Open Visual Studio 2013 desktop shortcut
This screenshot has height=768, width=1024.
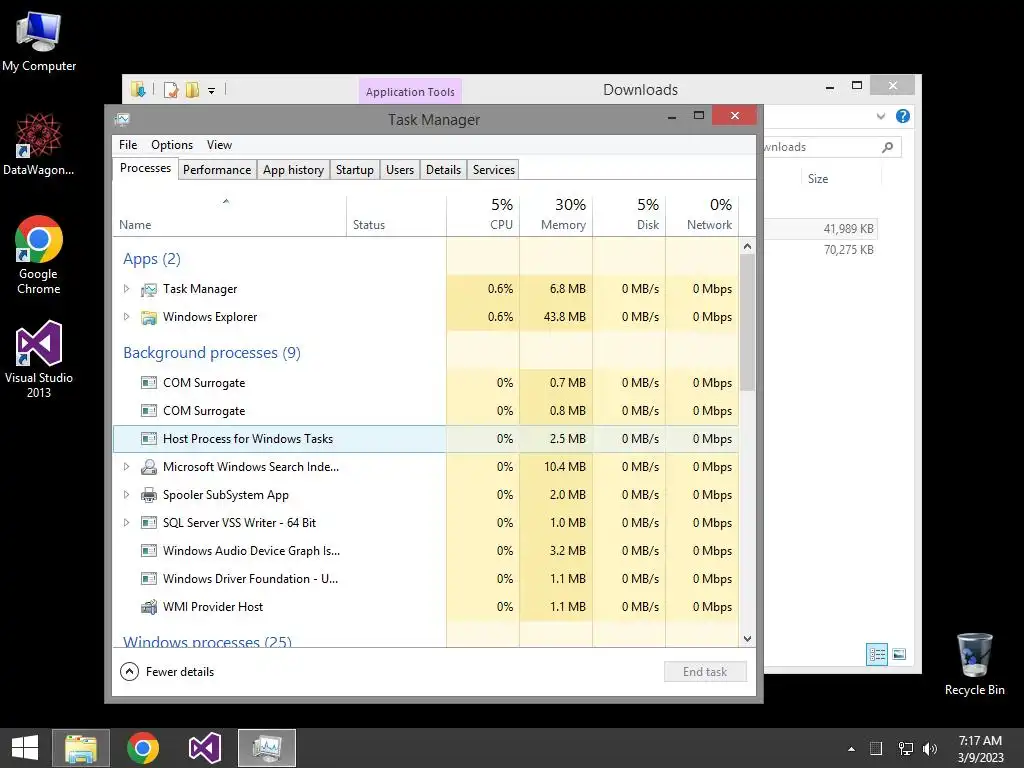point(39,358)
